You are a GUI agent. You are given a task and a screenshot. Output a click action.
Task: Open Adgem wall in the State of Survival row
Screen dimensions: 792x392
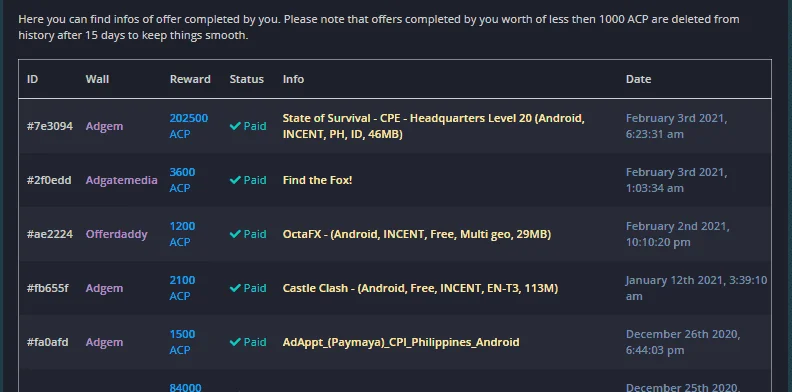click(x=104, y=126)
